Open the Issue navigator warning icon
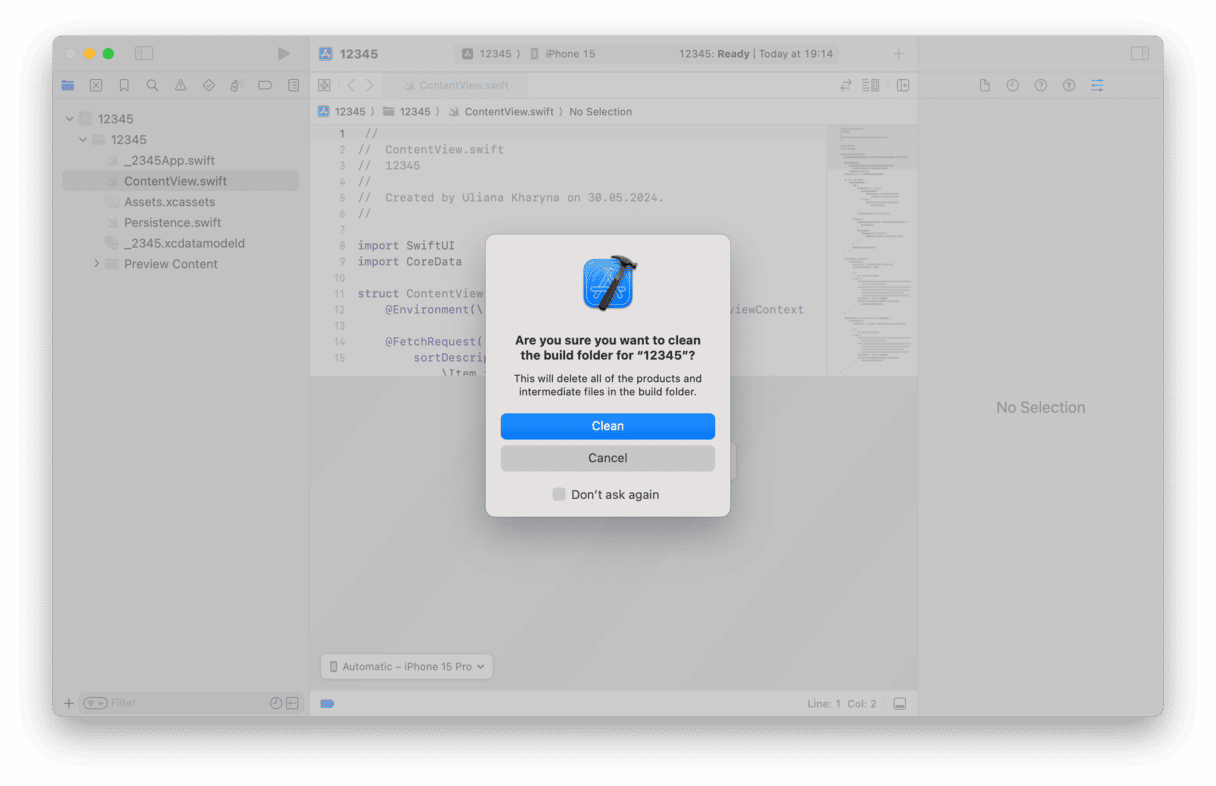 pos(180,86)
